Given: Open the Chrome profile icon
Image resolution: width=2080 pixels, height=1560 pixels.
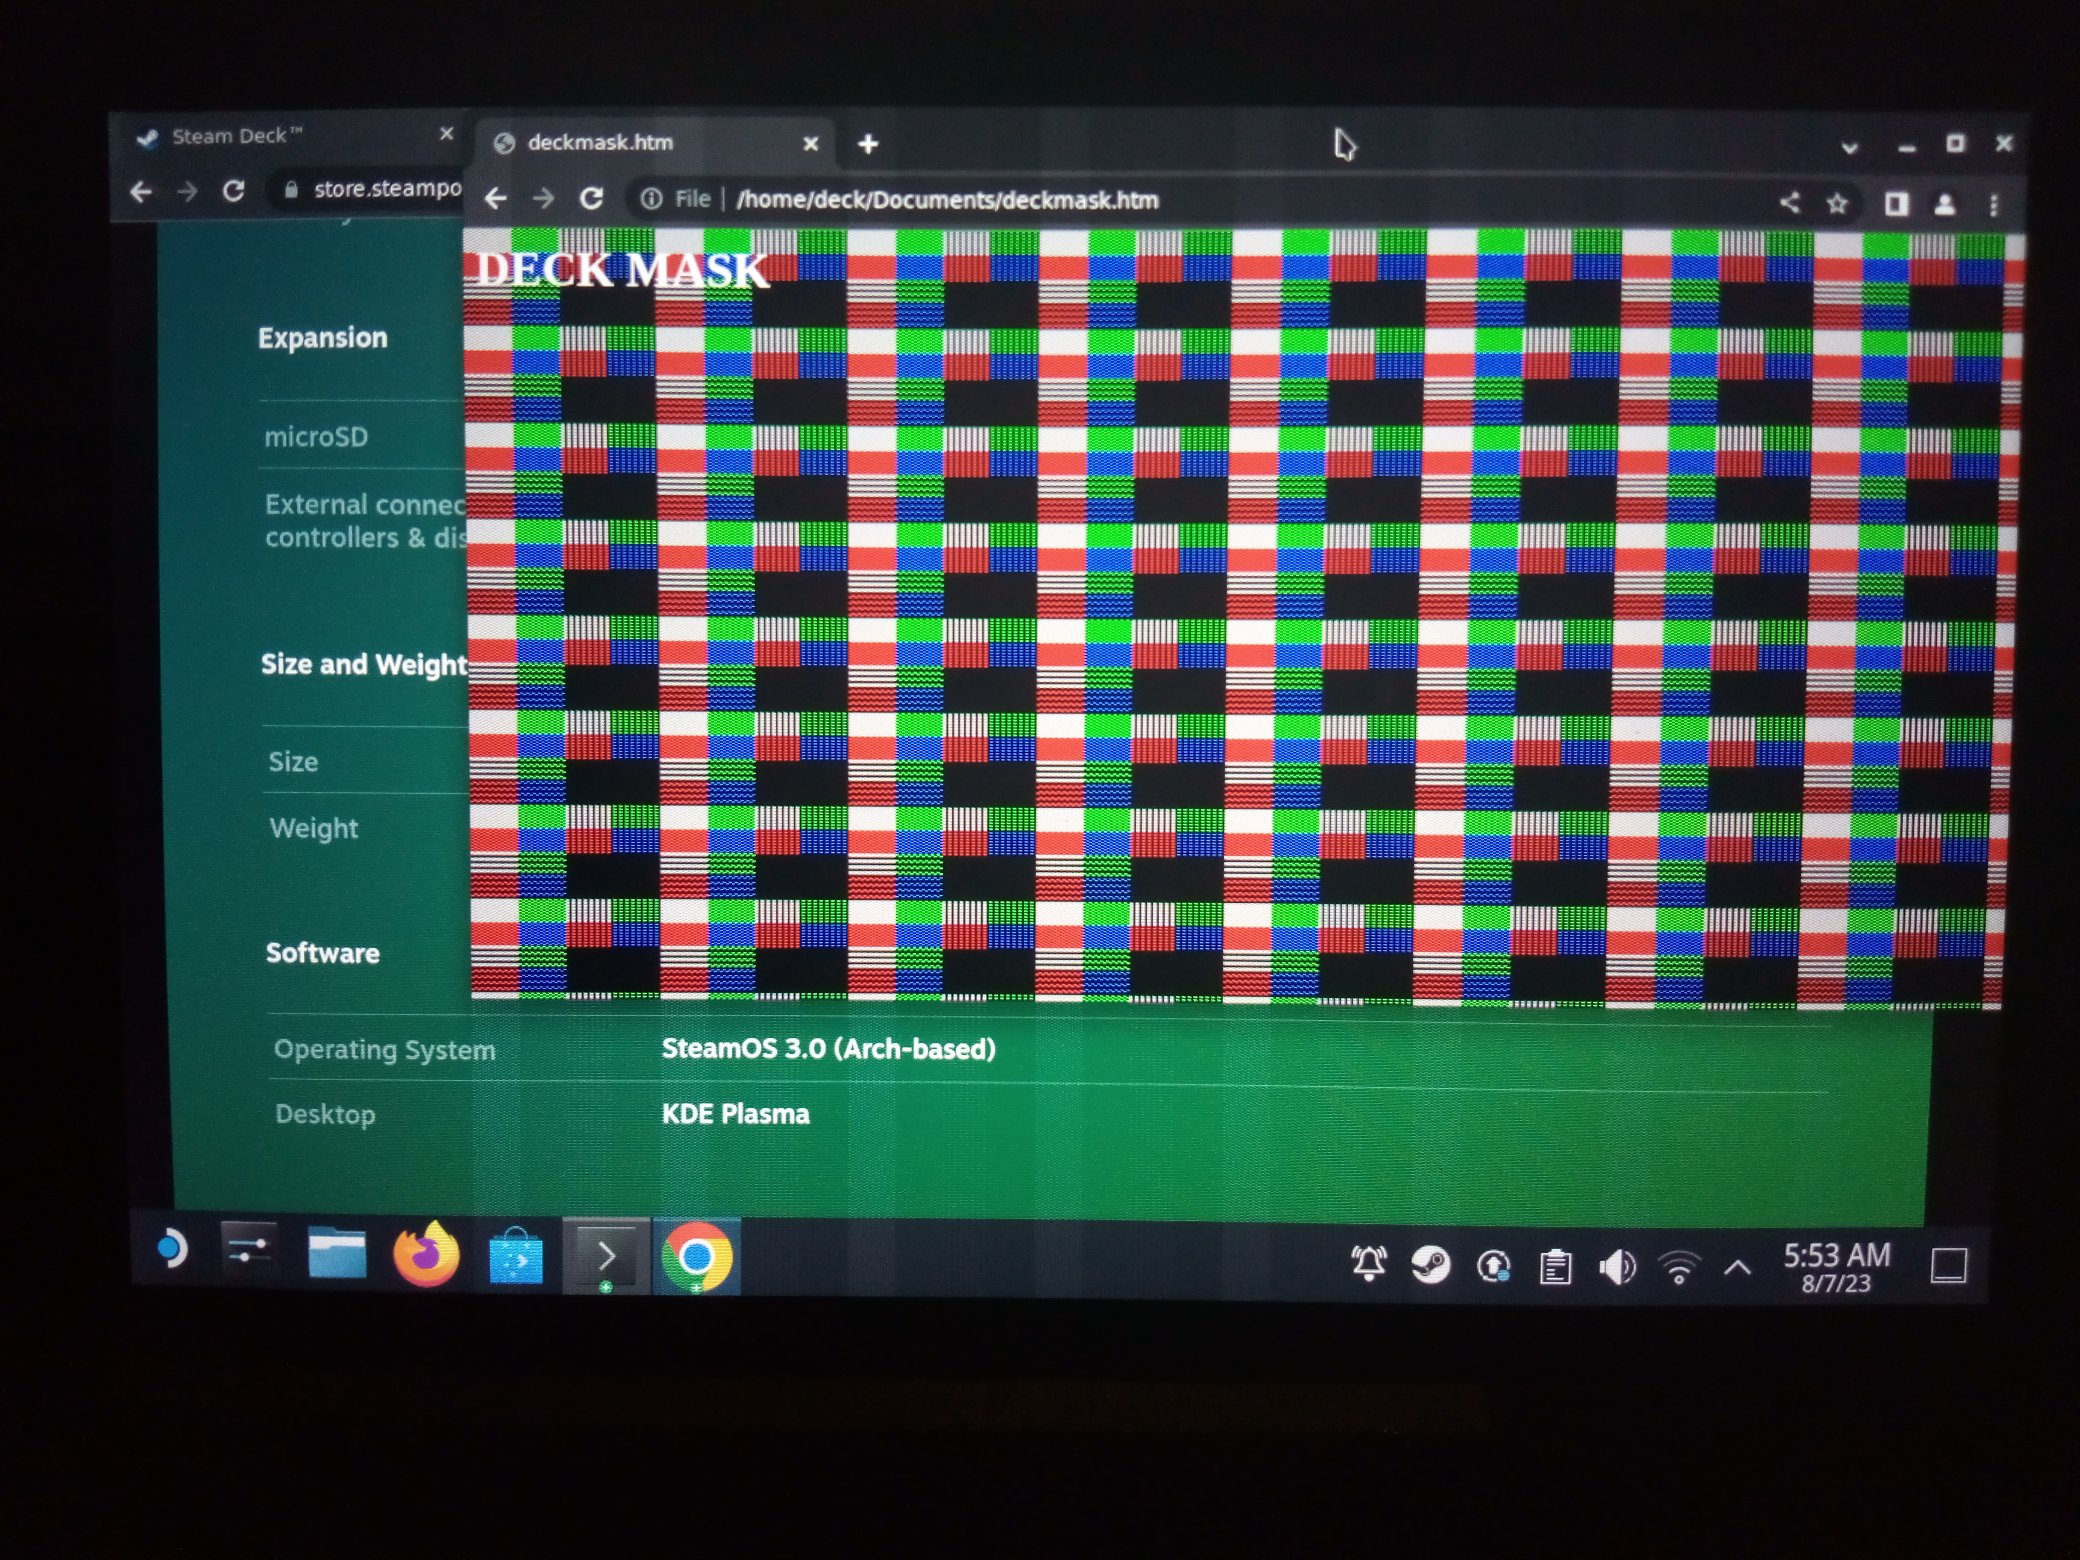Looking at the screenshot, I should [1945, 205].
